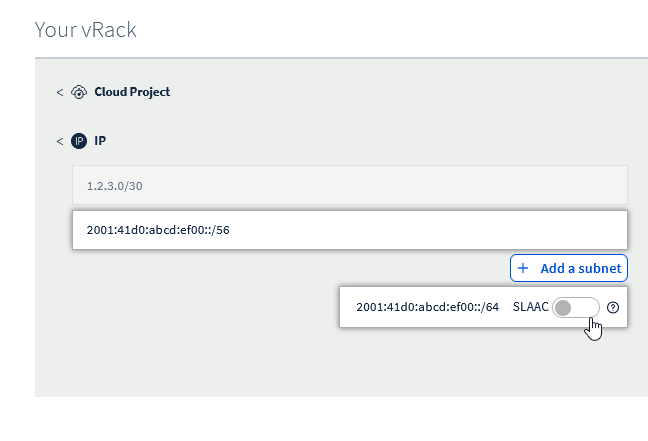Select the IP section label
The height and width of the screenshot is (441, 648).
tap(100, 141)
